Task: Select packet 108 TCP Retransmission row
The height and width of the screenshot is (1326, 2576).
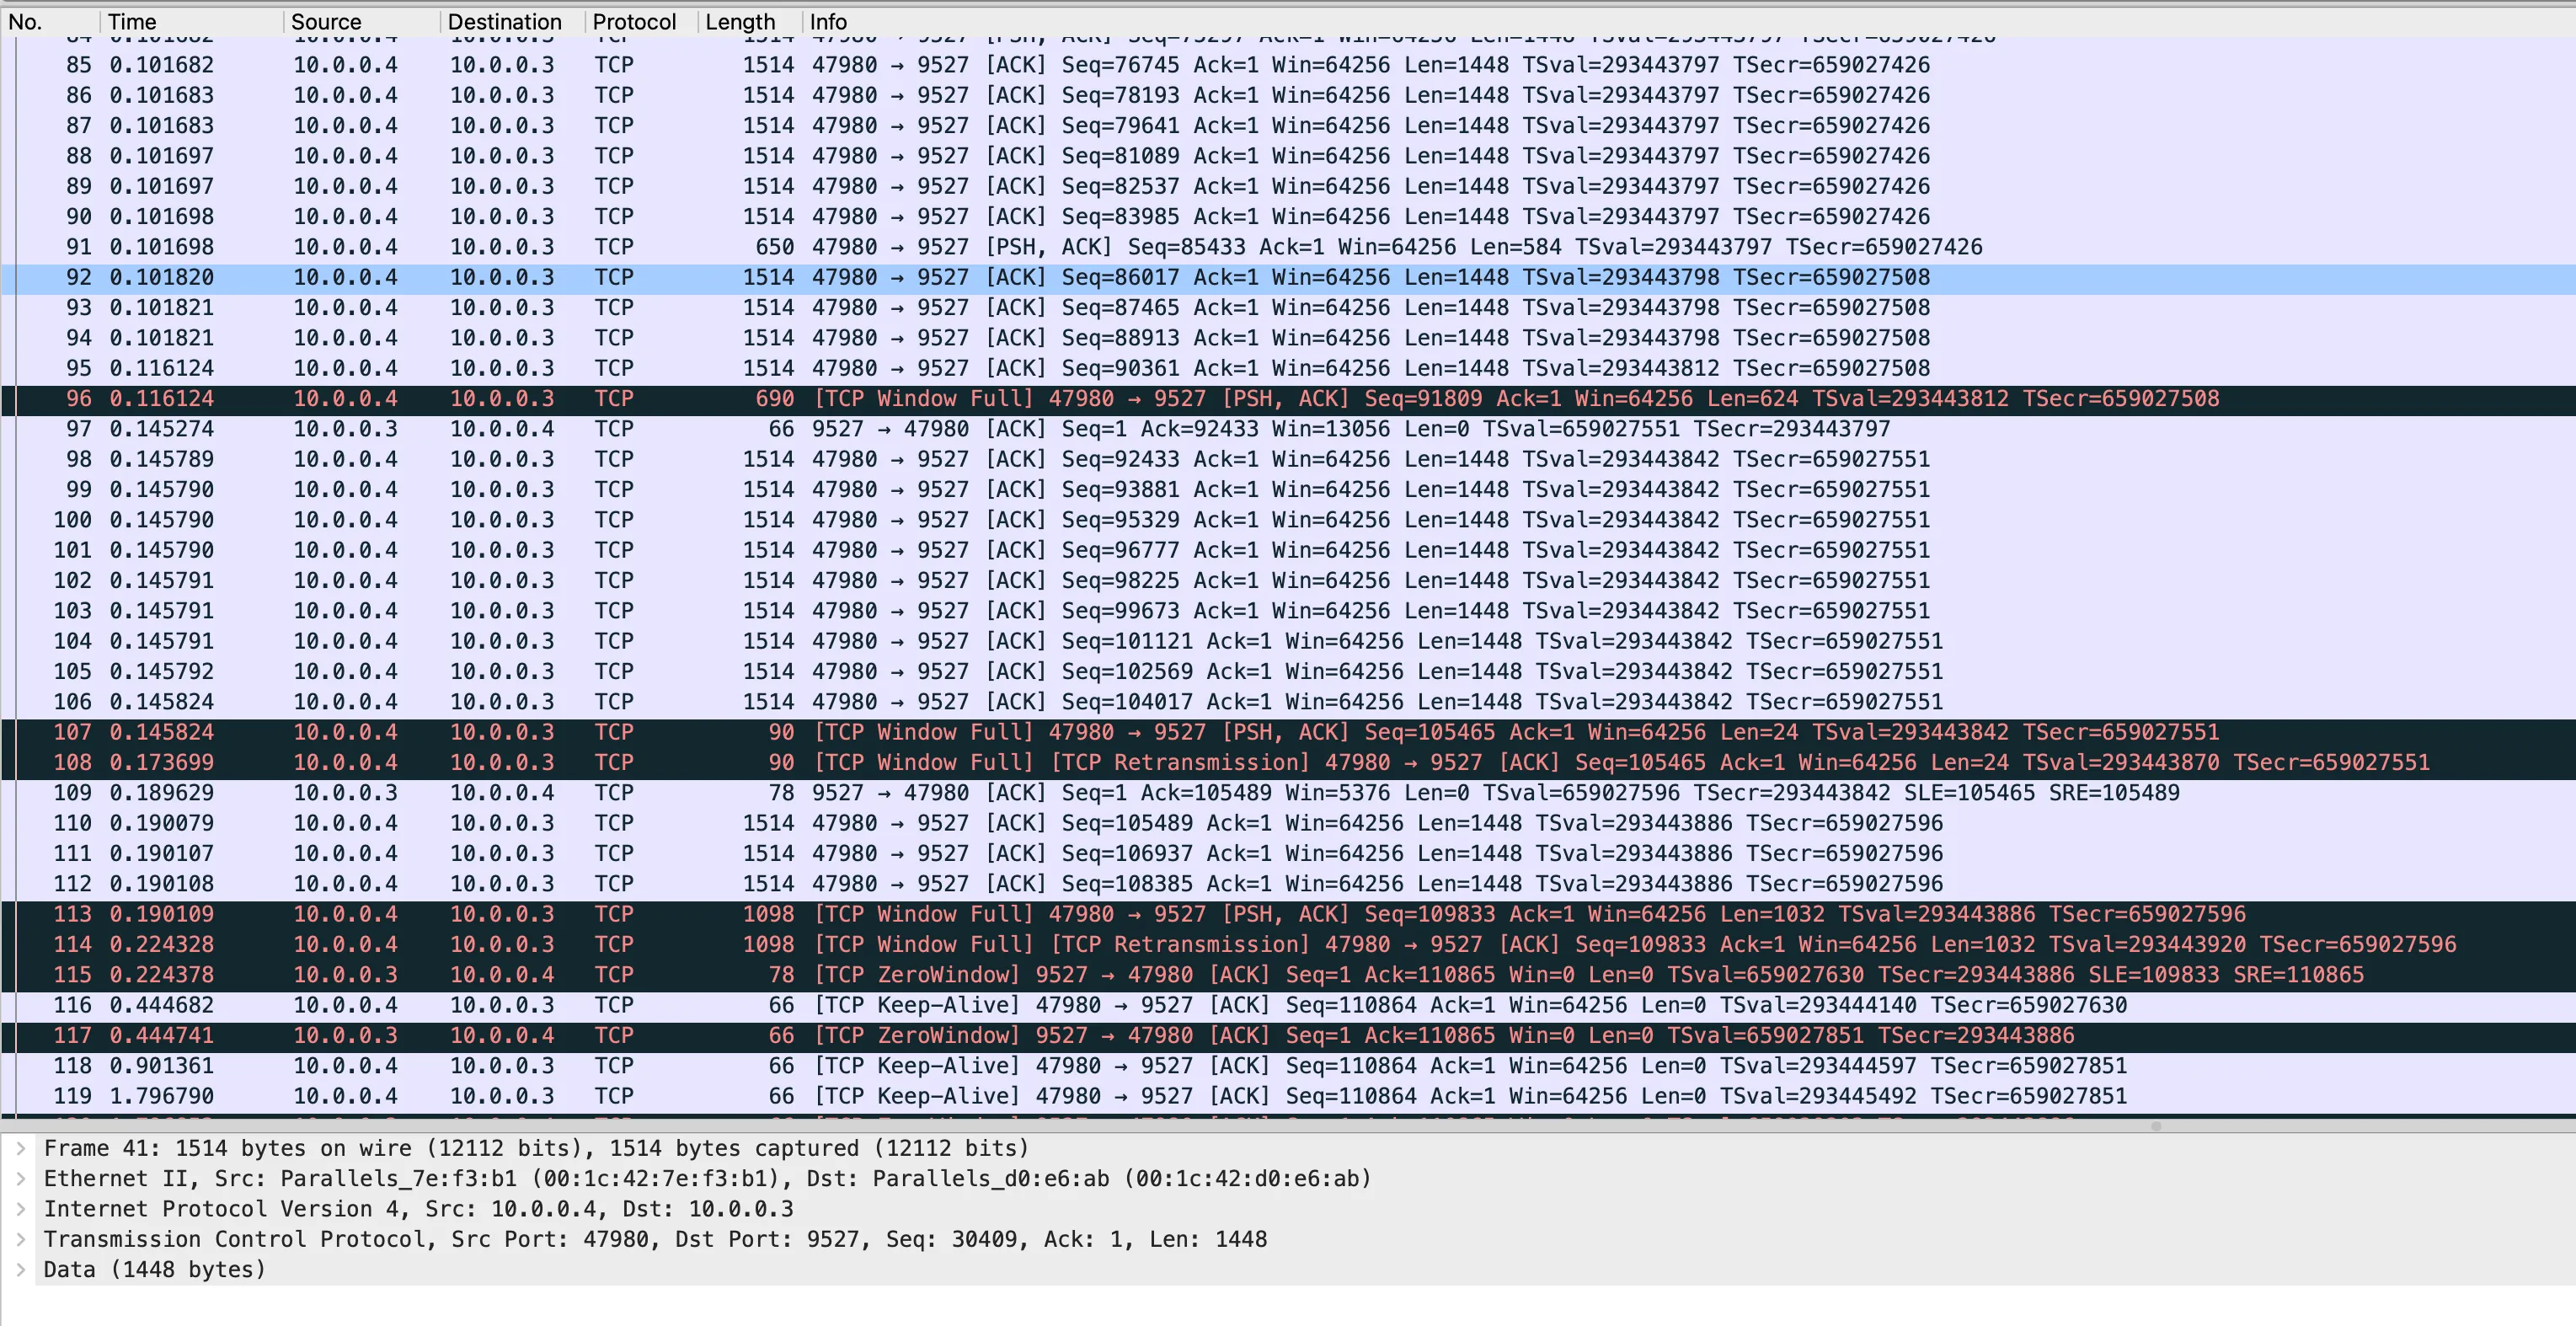Action: pos(1000,762)
